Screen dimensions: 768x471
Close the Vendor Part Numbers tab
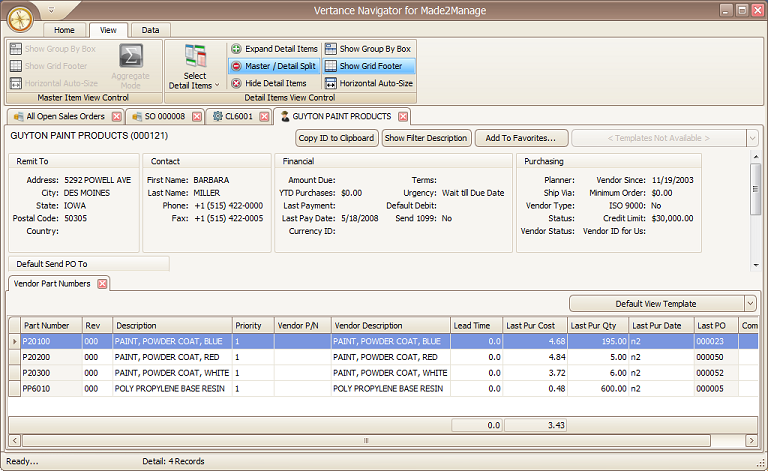[102, 284]
